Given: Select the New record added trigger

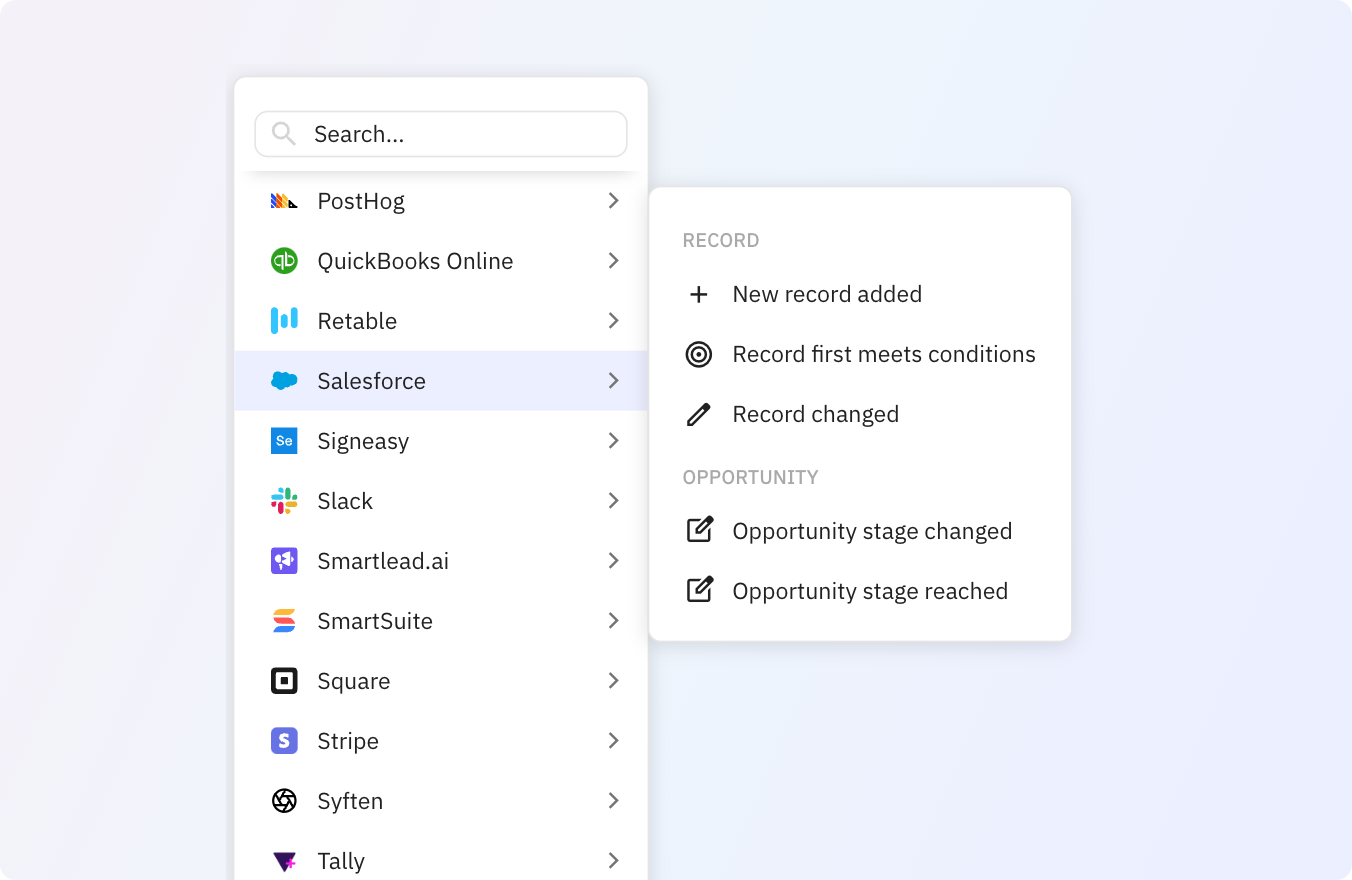Looking at the screenshot, I should (x=860, y=294).
